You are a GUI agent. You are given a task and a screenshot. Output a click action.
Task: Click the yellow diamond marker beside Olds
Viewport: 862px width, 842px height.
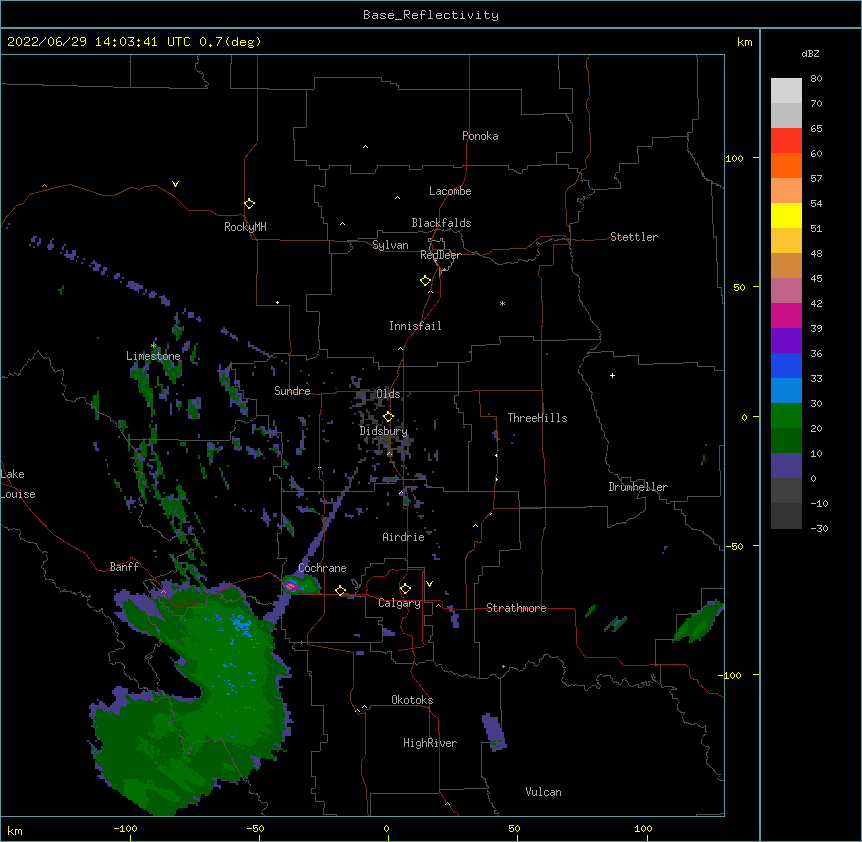pyautogui.click(x=388, y=417)
